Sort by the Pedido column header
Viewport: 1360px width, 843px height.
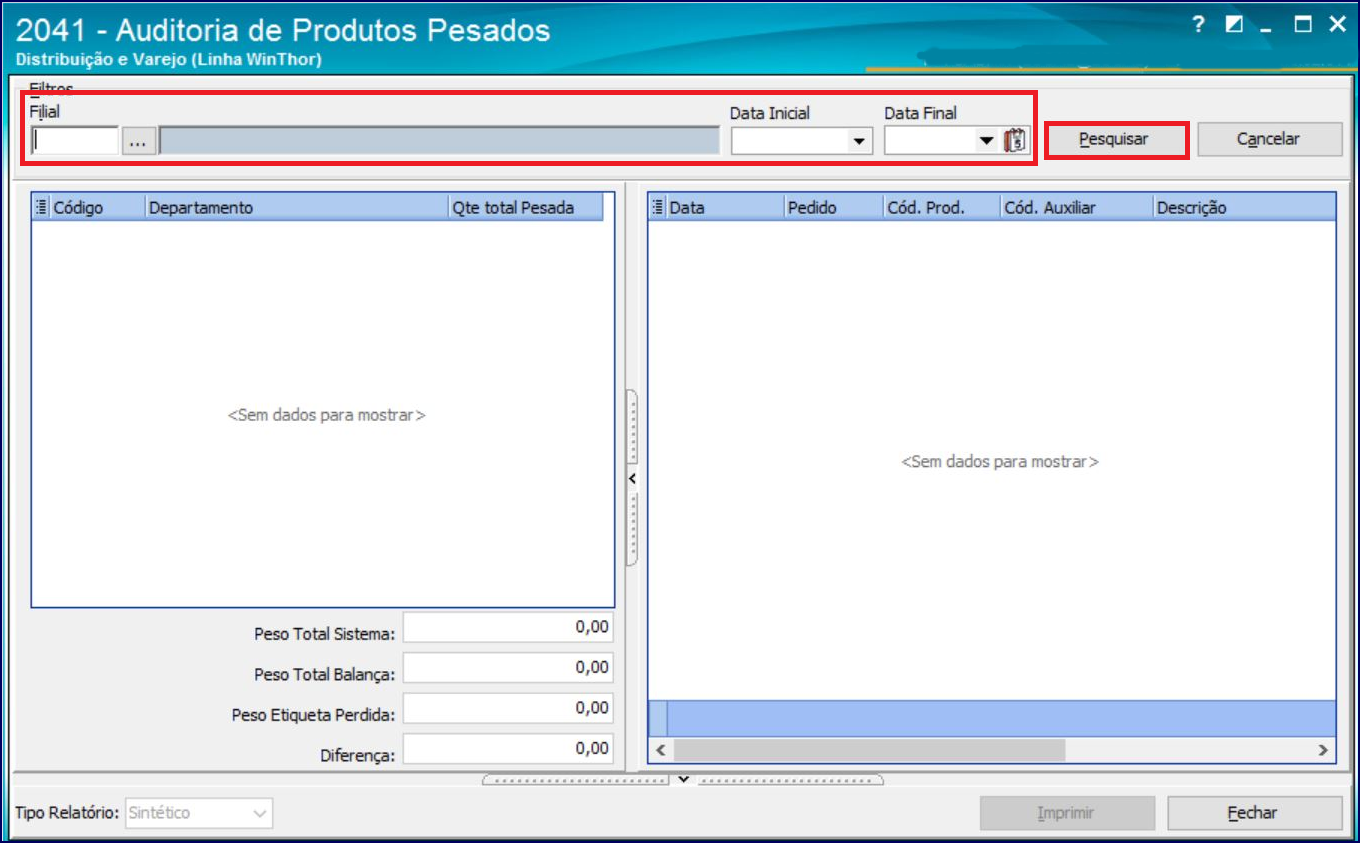[x=833, y=208]
